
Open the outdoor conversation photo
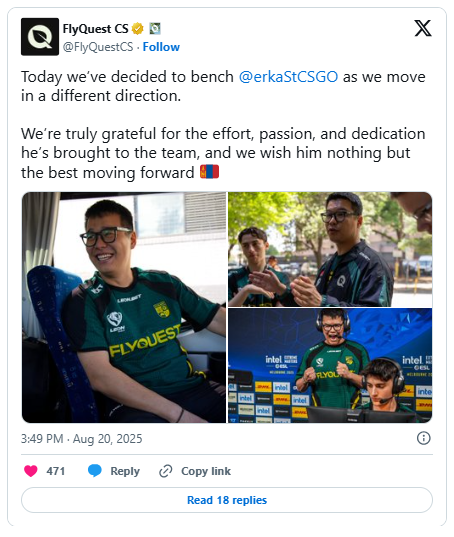pos(330,249)
